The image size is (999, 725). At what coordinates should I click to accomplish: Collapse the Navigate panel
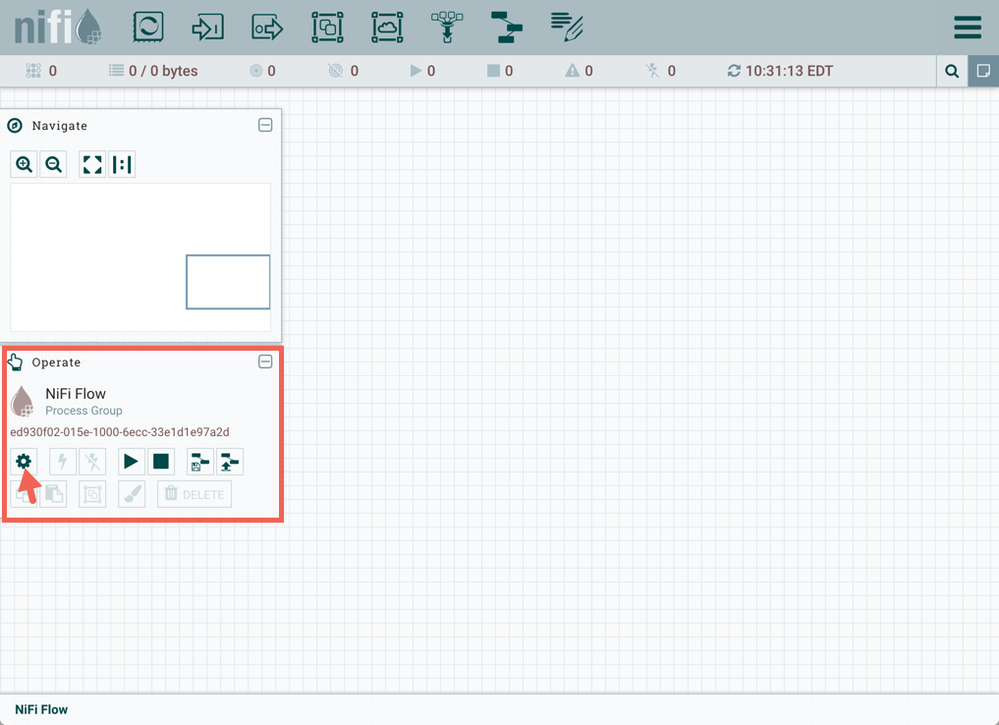pyautogui.click(x=265, y=125)
